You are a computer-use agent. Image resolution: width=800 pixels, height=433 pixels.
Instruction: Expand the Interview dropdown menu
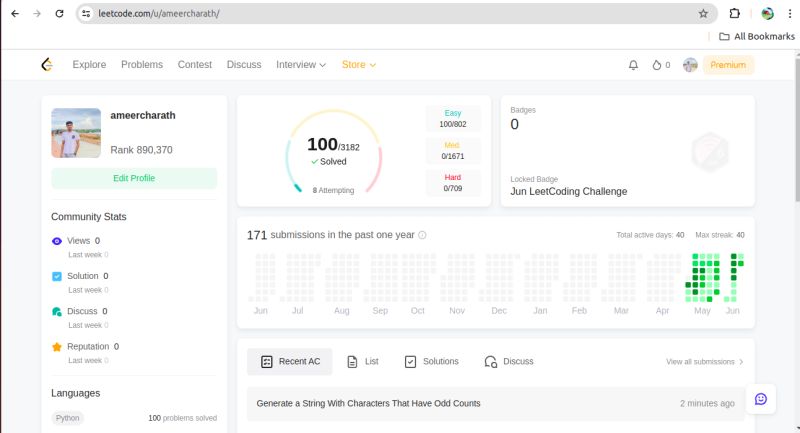click(x=301, y=65)
